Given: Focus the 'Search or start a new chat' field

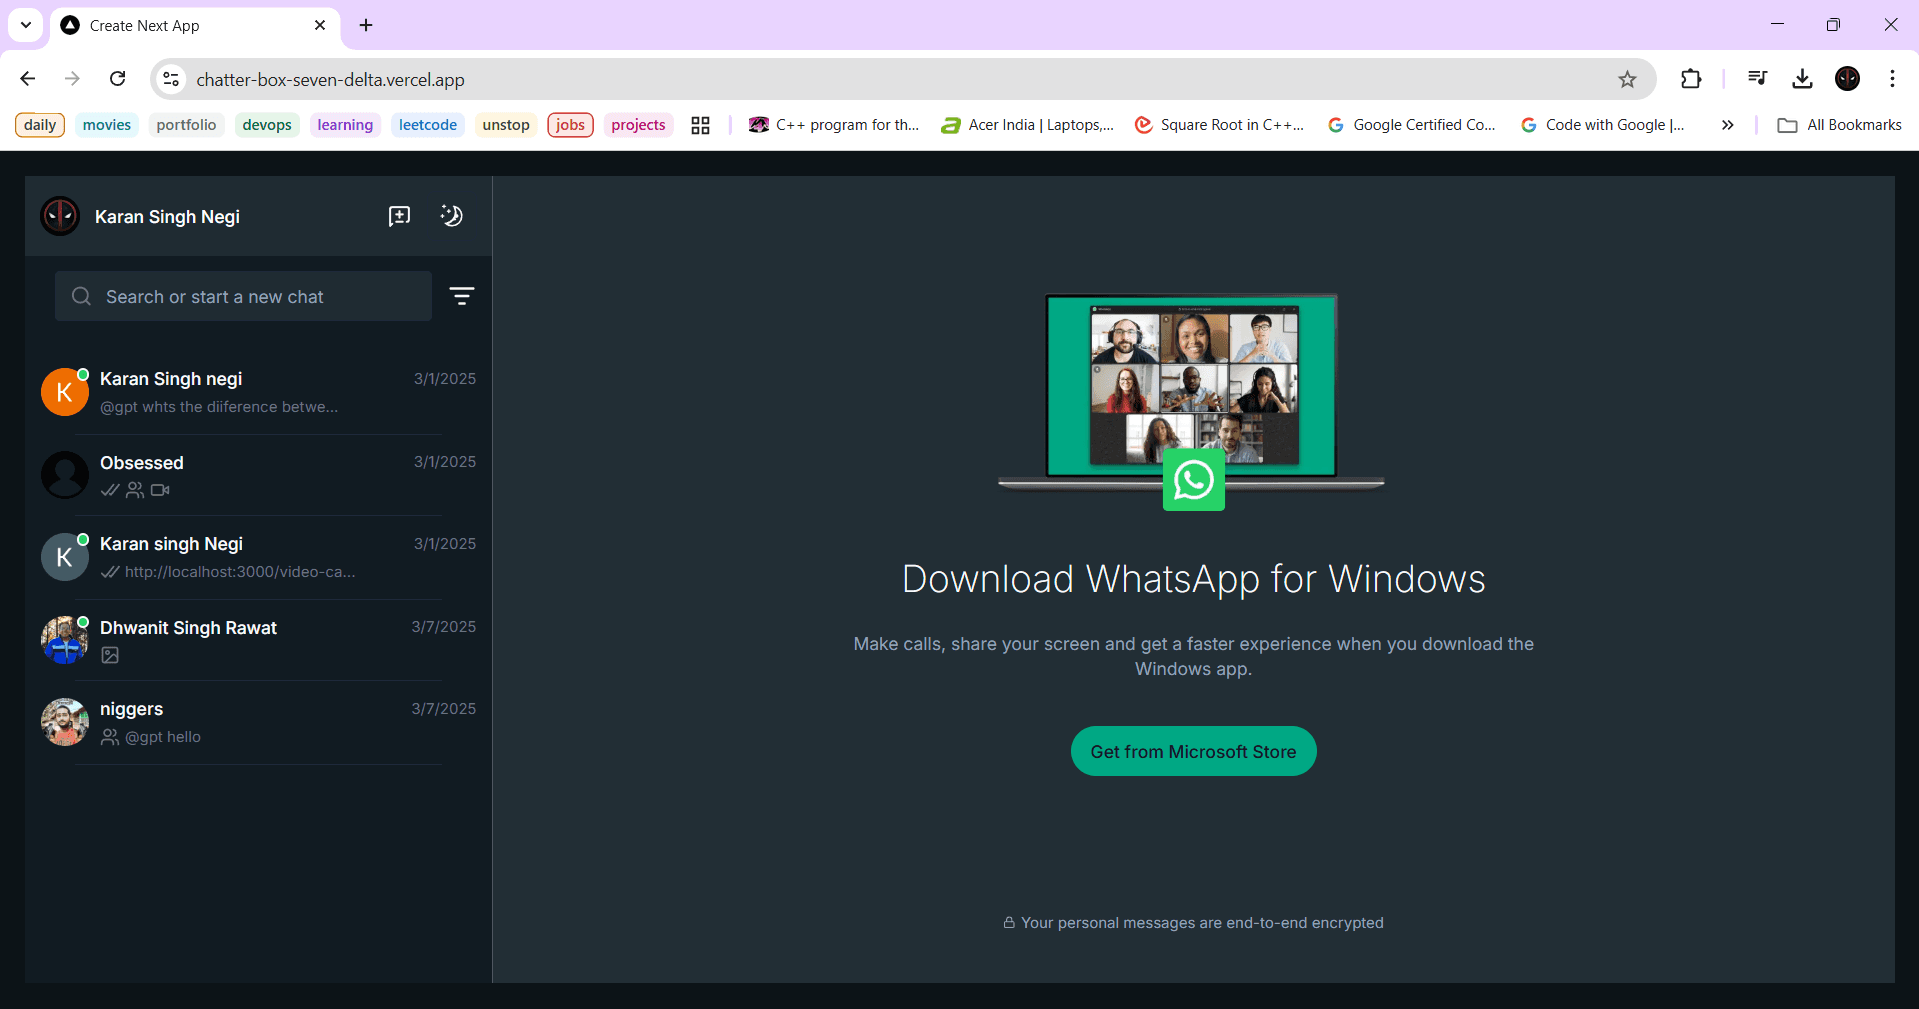Looking at the screenshot, I should [x=243, y=296].
